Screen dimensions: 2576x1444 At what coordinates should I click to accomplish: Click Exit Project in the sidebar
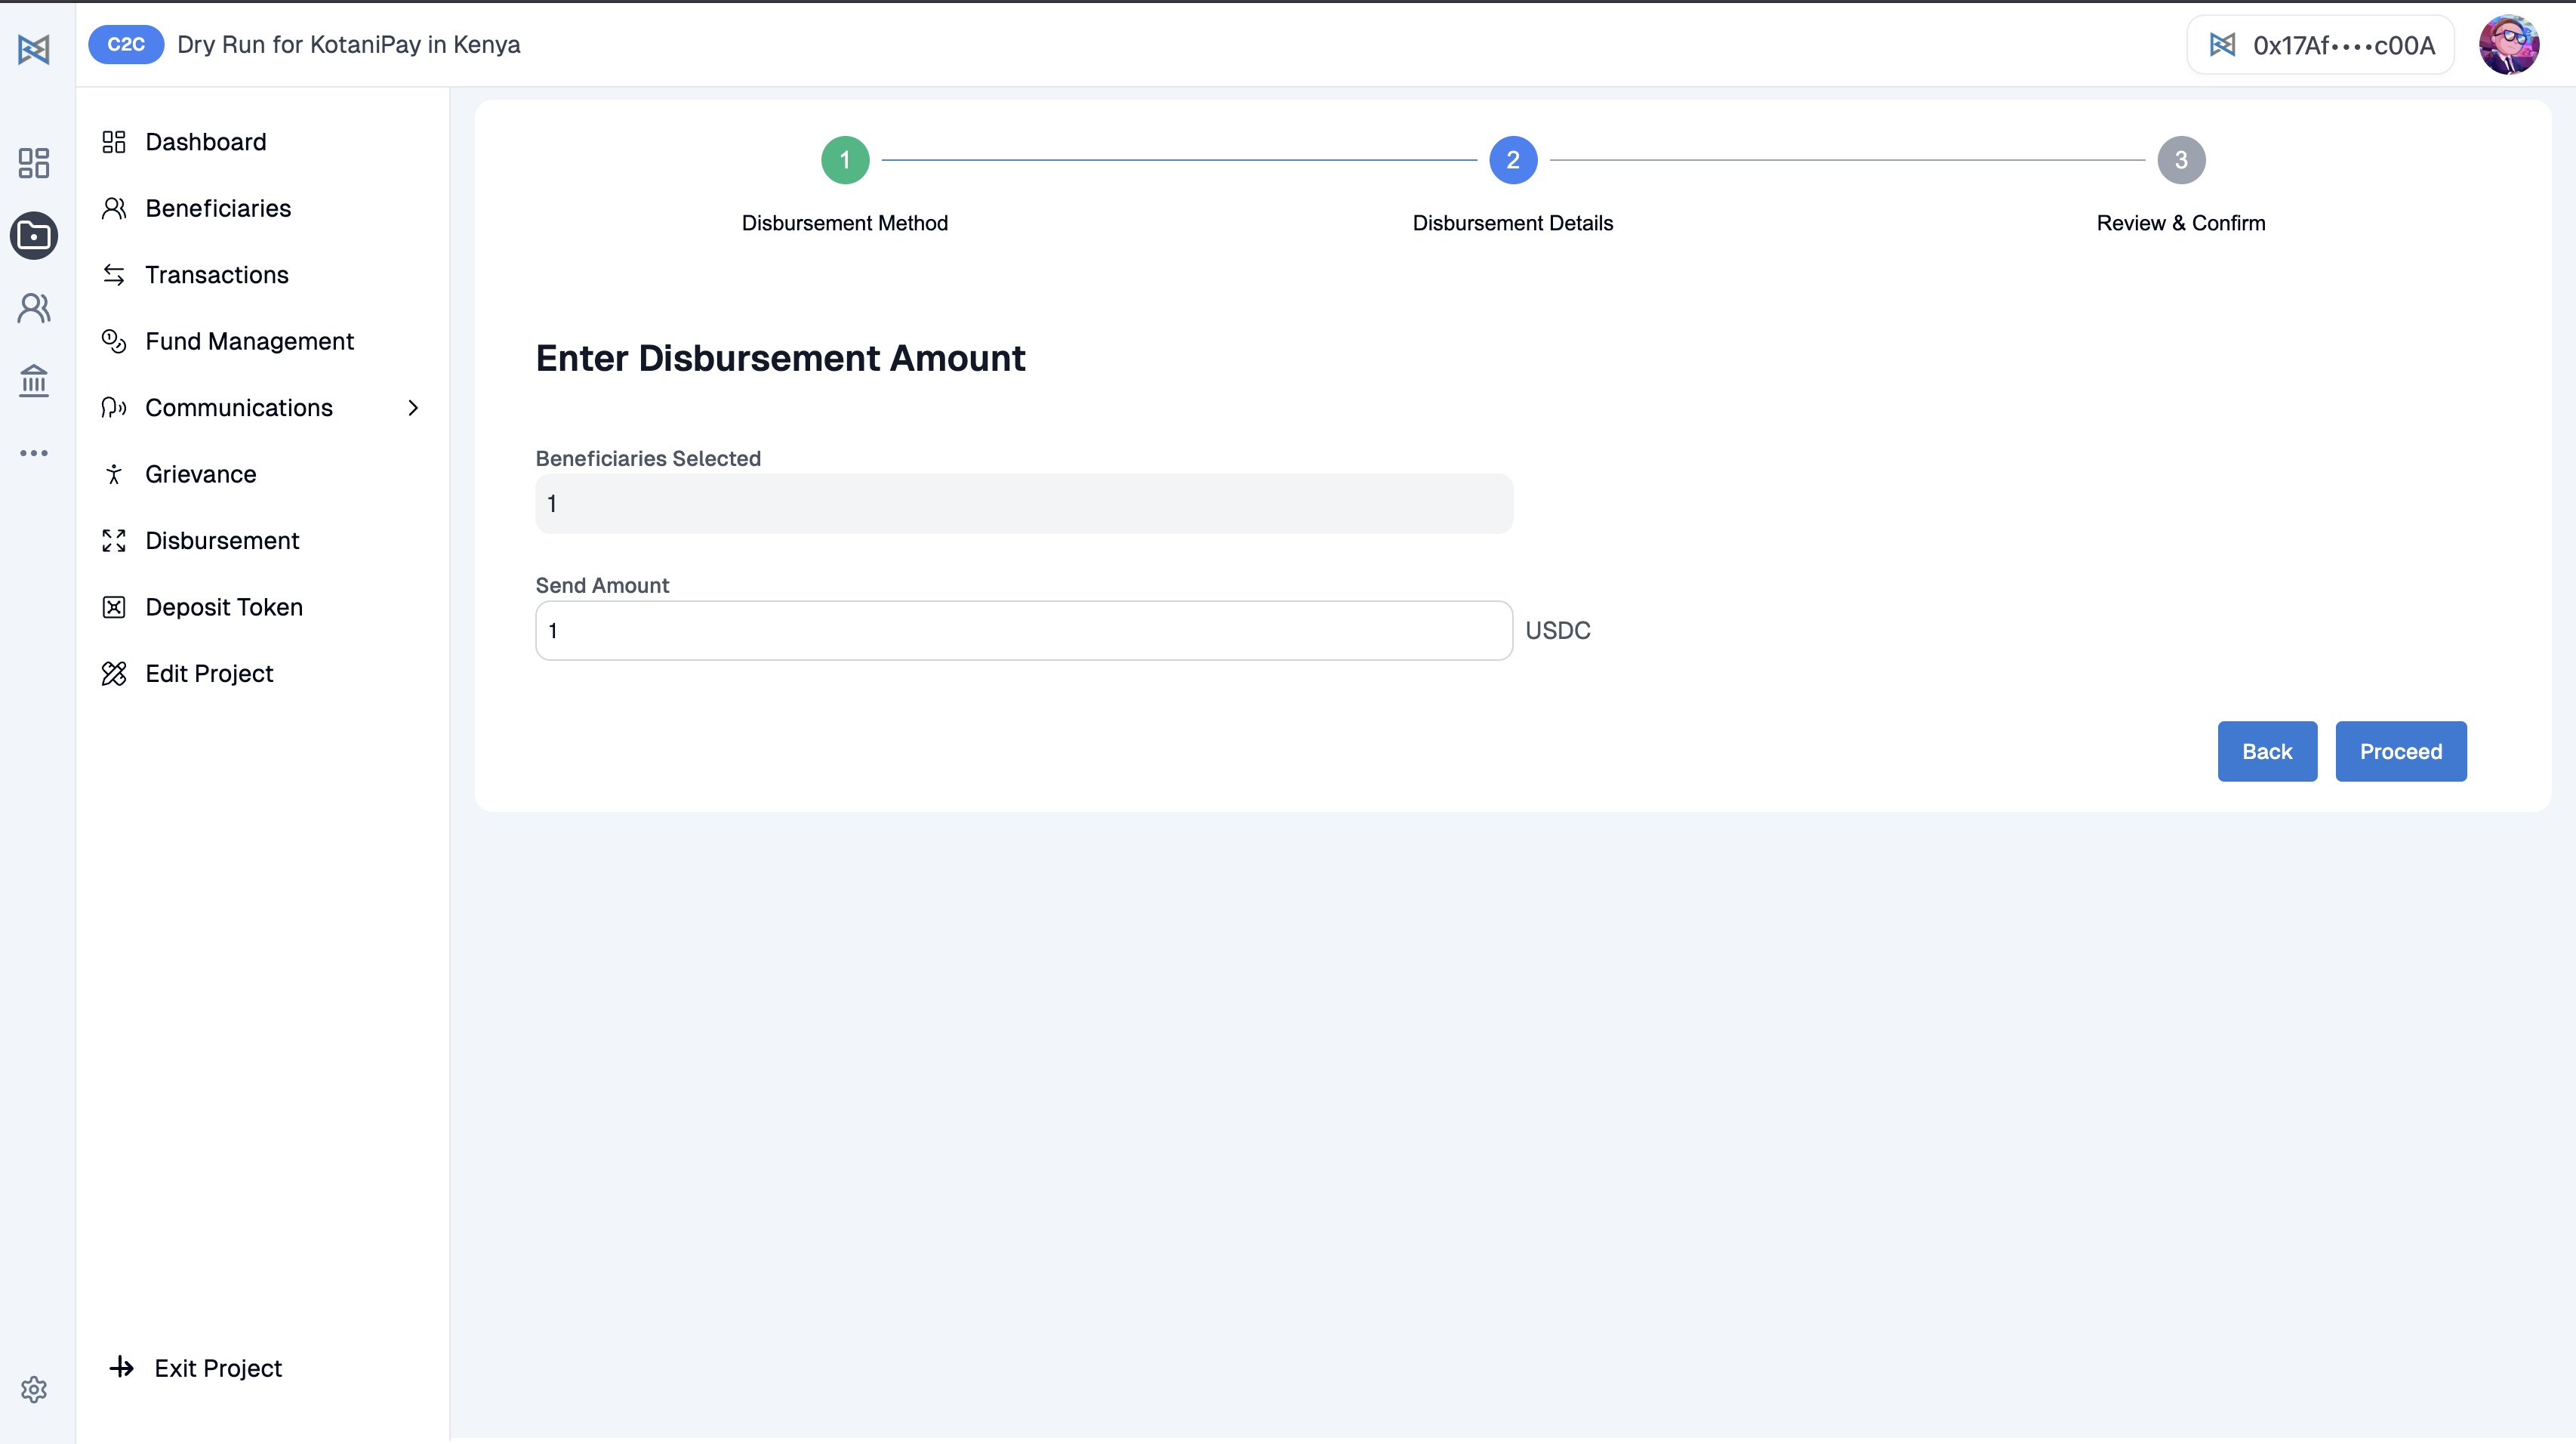pos(217,1368)
